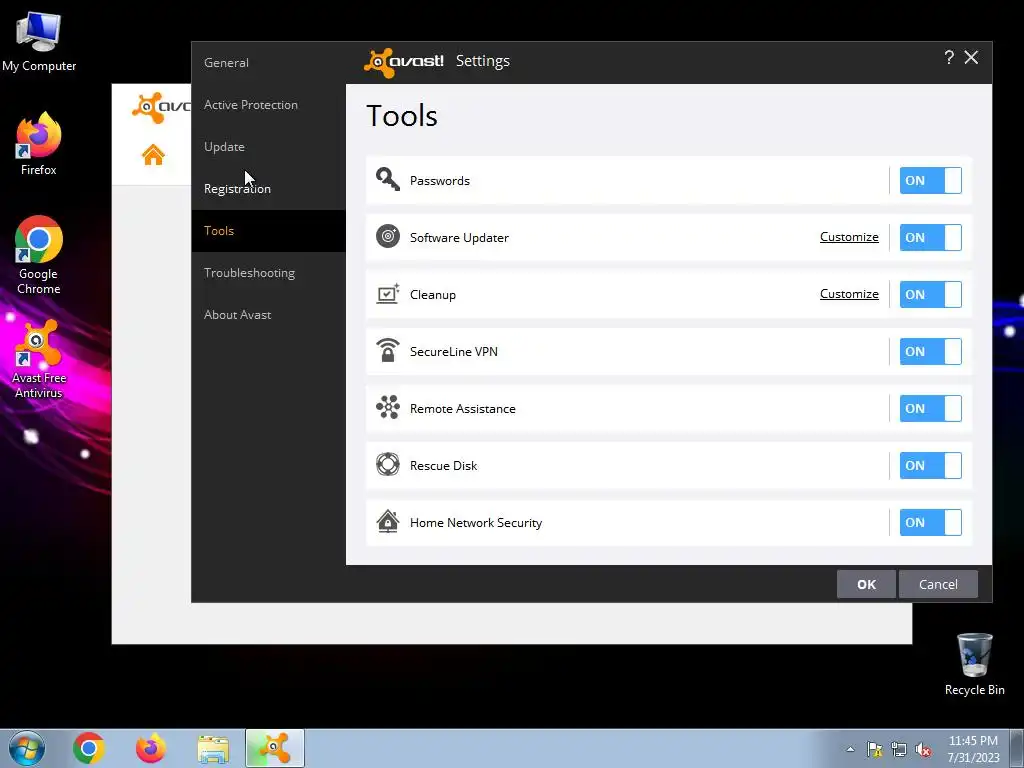Select the Recycle Bin desktop icon

pos(974,664)
